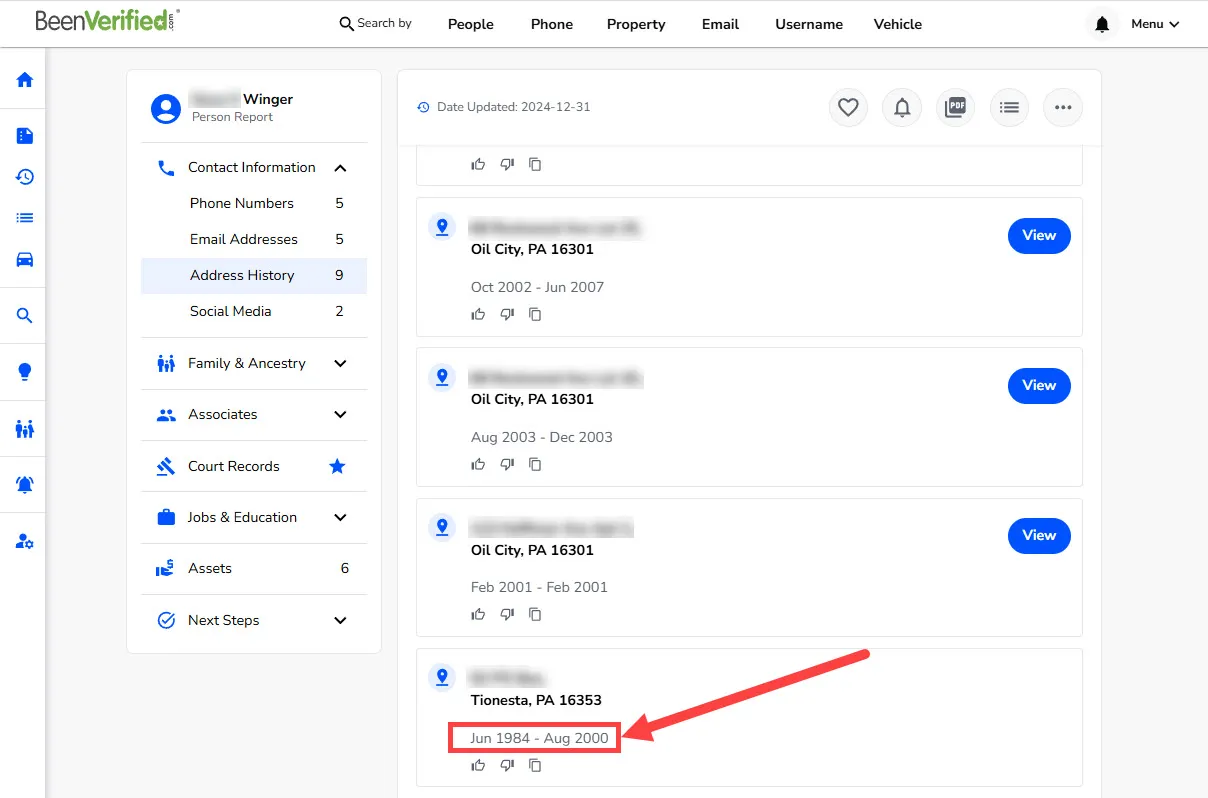1208x798 pixels.
Task: Click the lightbulb icon in the sidebar
Action: click(22, 371)
